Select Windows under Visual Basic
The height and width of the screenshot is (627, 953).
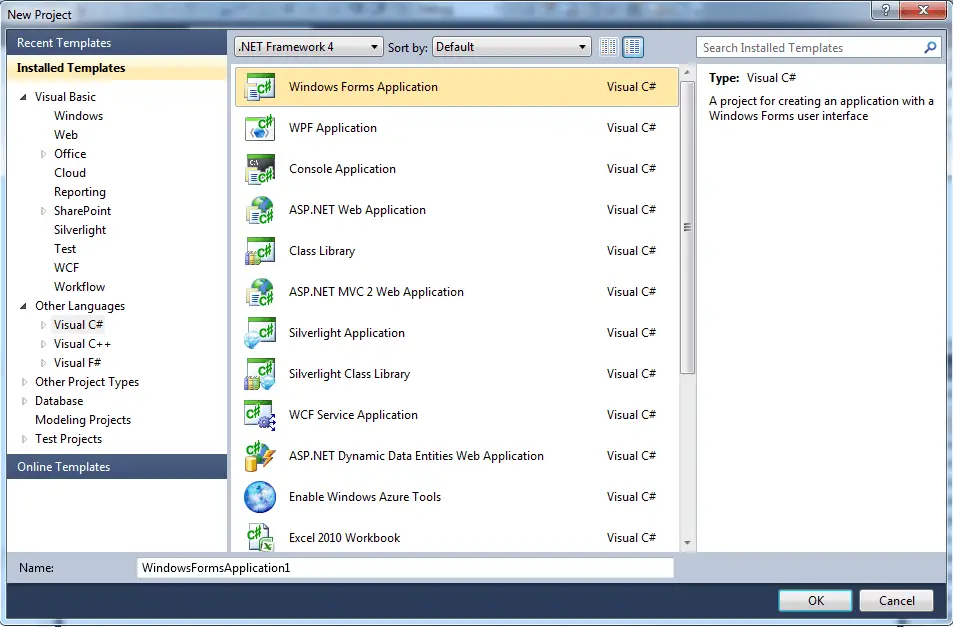78,116
